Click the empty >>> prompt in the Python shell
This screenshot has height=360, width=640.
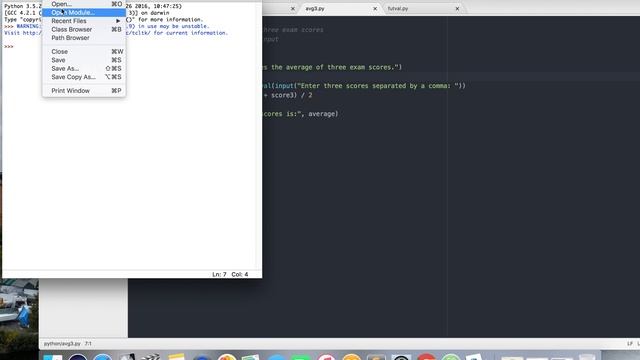point(9,47)
